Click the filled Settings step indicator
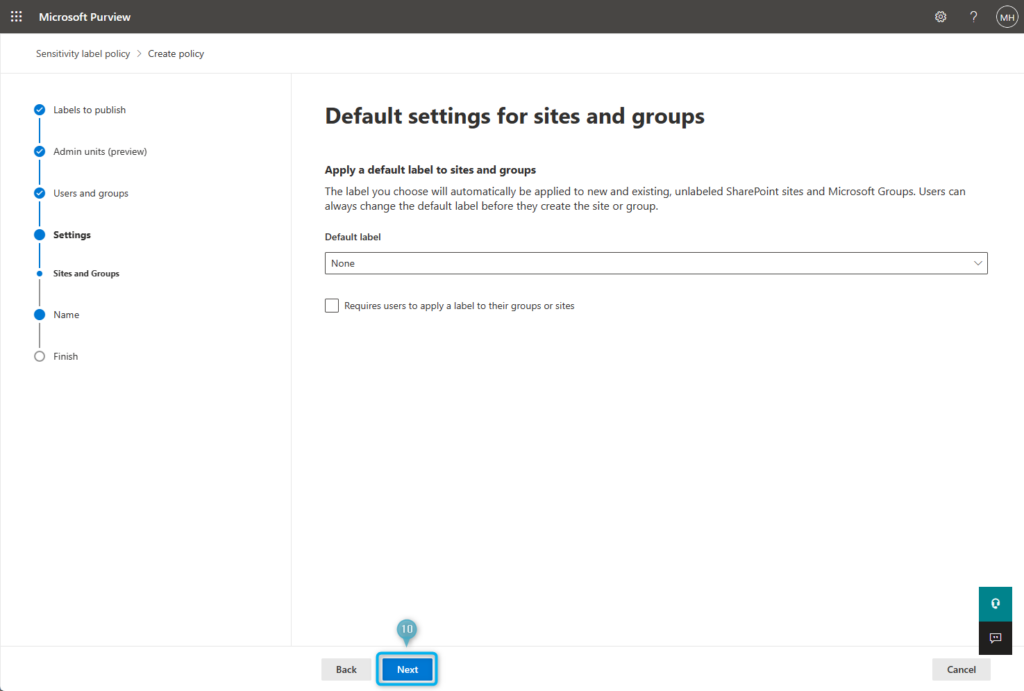Screen dimensions: 1024x691 (39, 234)
